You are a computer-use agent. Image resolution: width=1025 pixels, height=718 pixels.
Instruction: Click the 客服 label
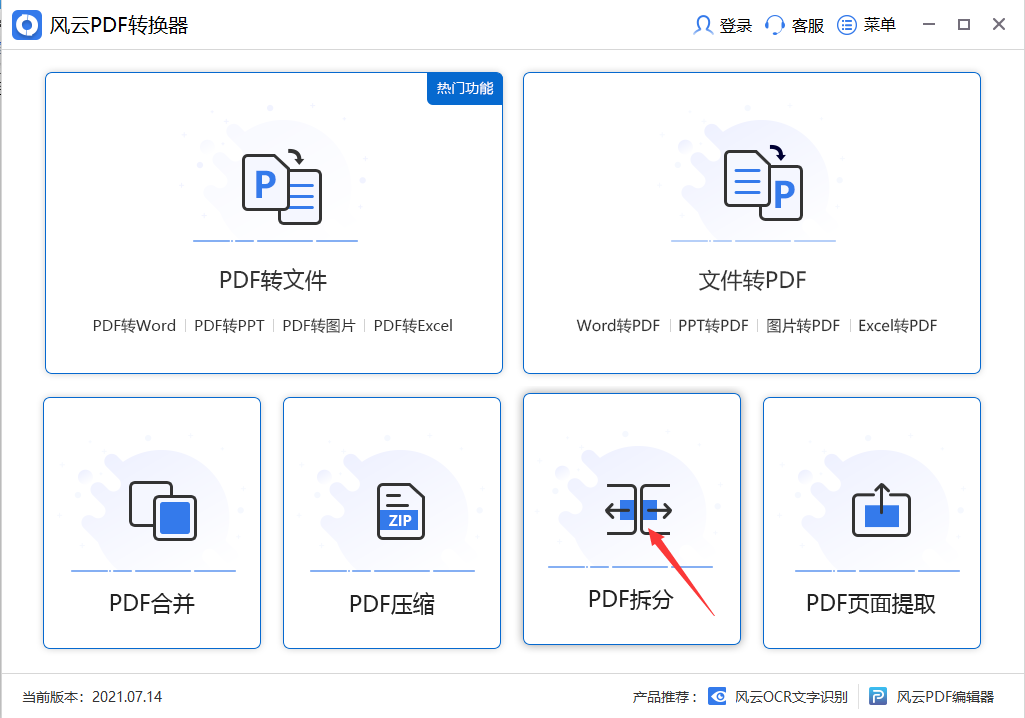[x=808, y=26]
